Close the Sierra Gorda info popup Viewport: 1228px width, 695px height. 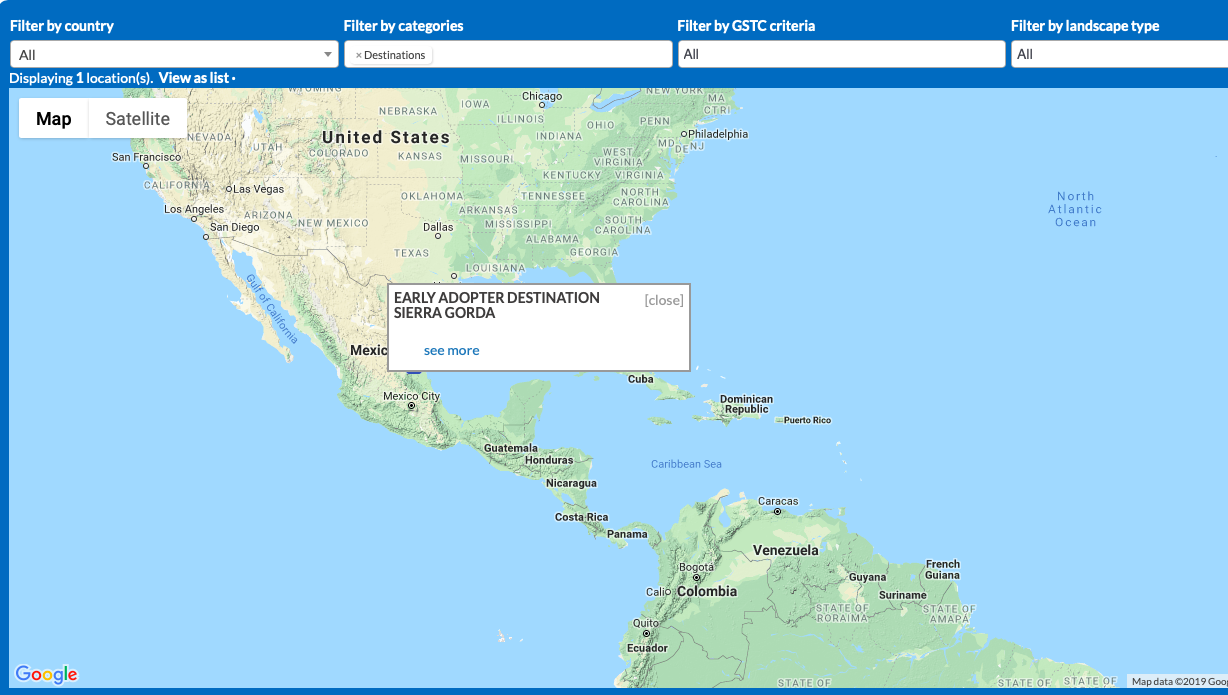pos(664,300)
